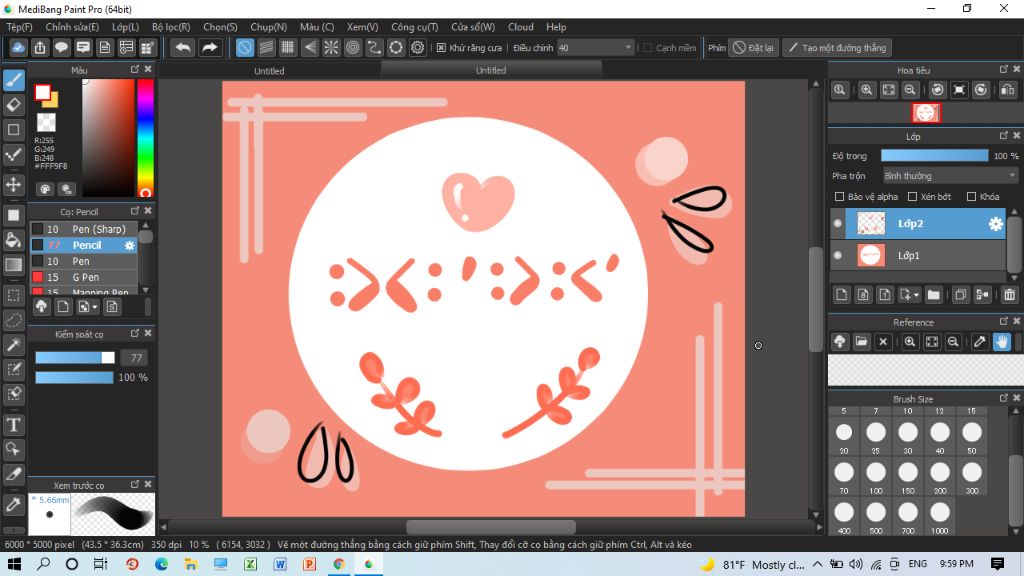Open Pha trộn blending mode dropdown
Image resolution: width=1024 pixels, height=576 pixels.
(x=950, y=176)
